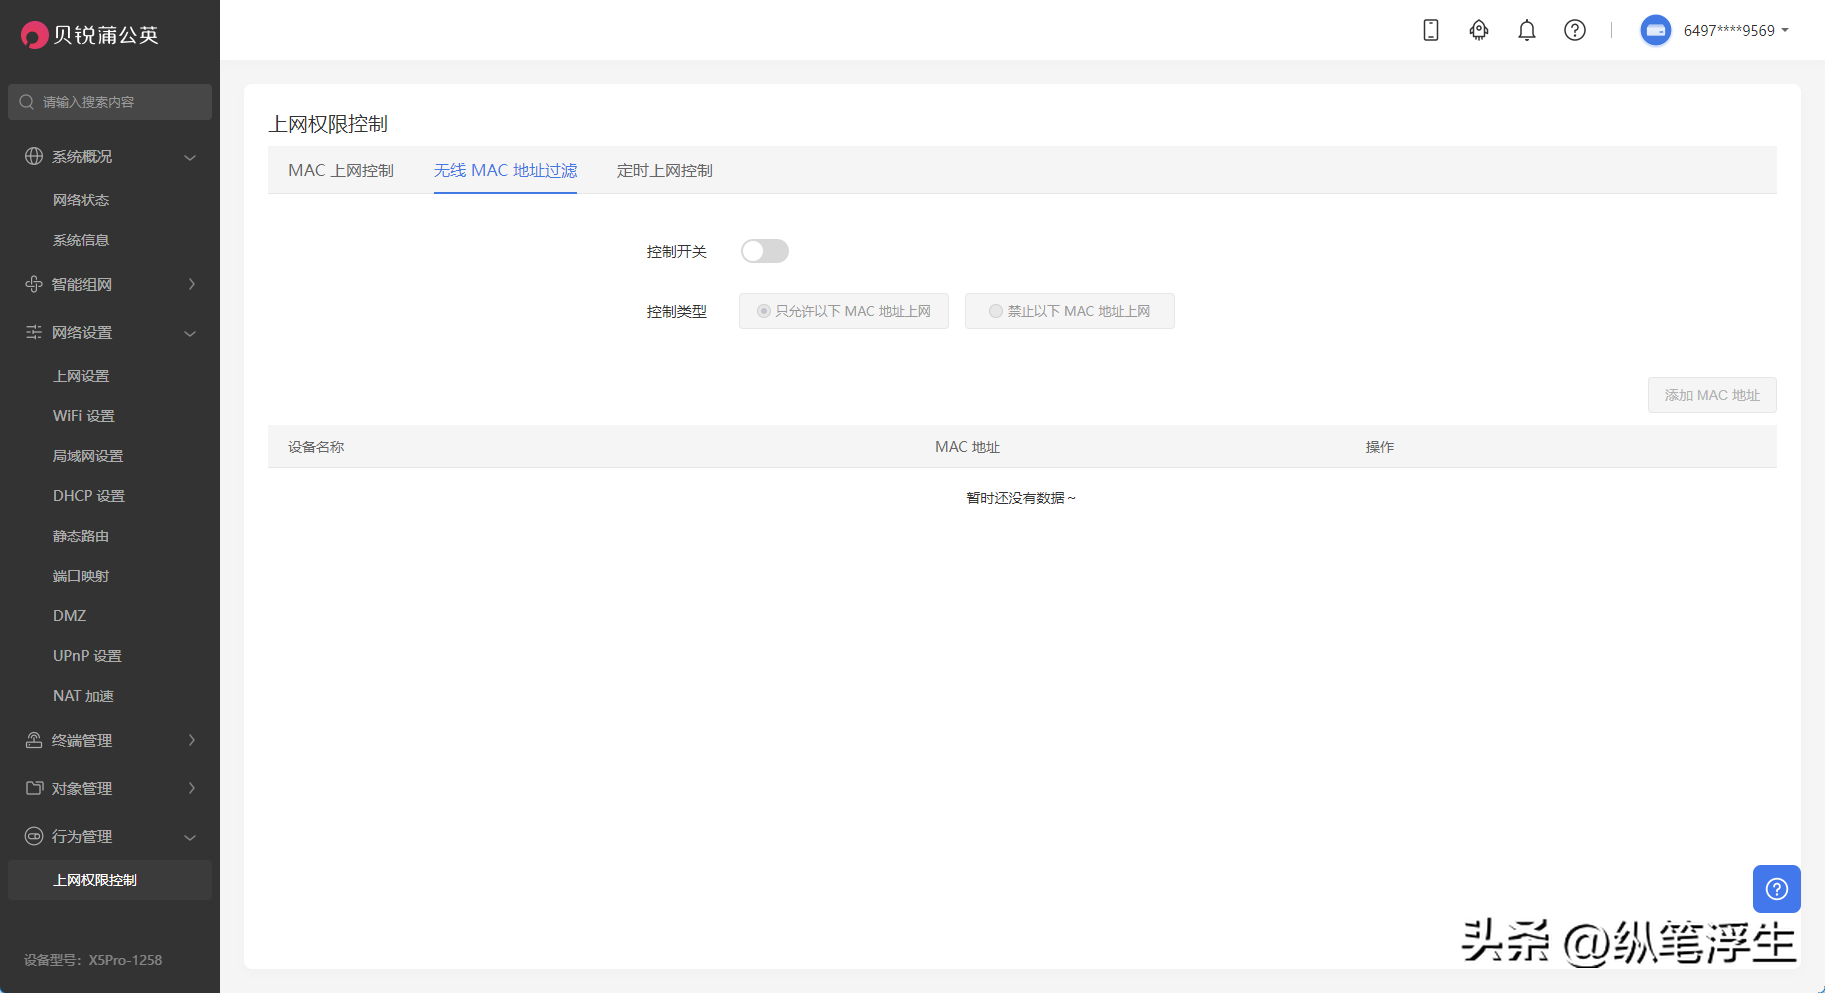Click the 暂时还没有数据 empty message

point(1020,498)
